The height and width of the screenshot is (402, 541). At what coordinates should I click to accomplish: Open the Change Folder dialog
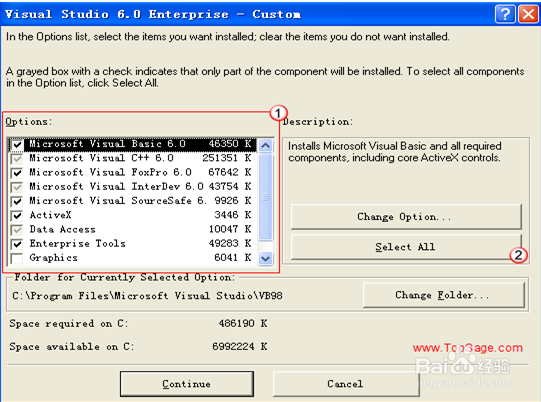[x=444, y=295]
